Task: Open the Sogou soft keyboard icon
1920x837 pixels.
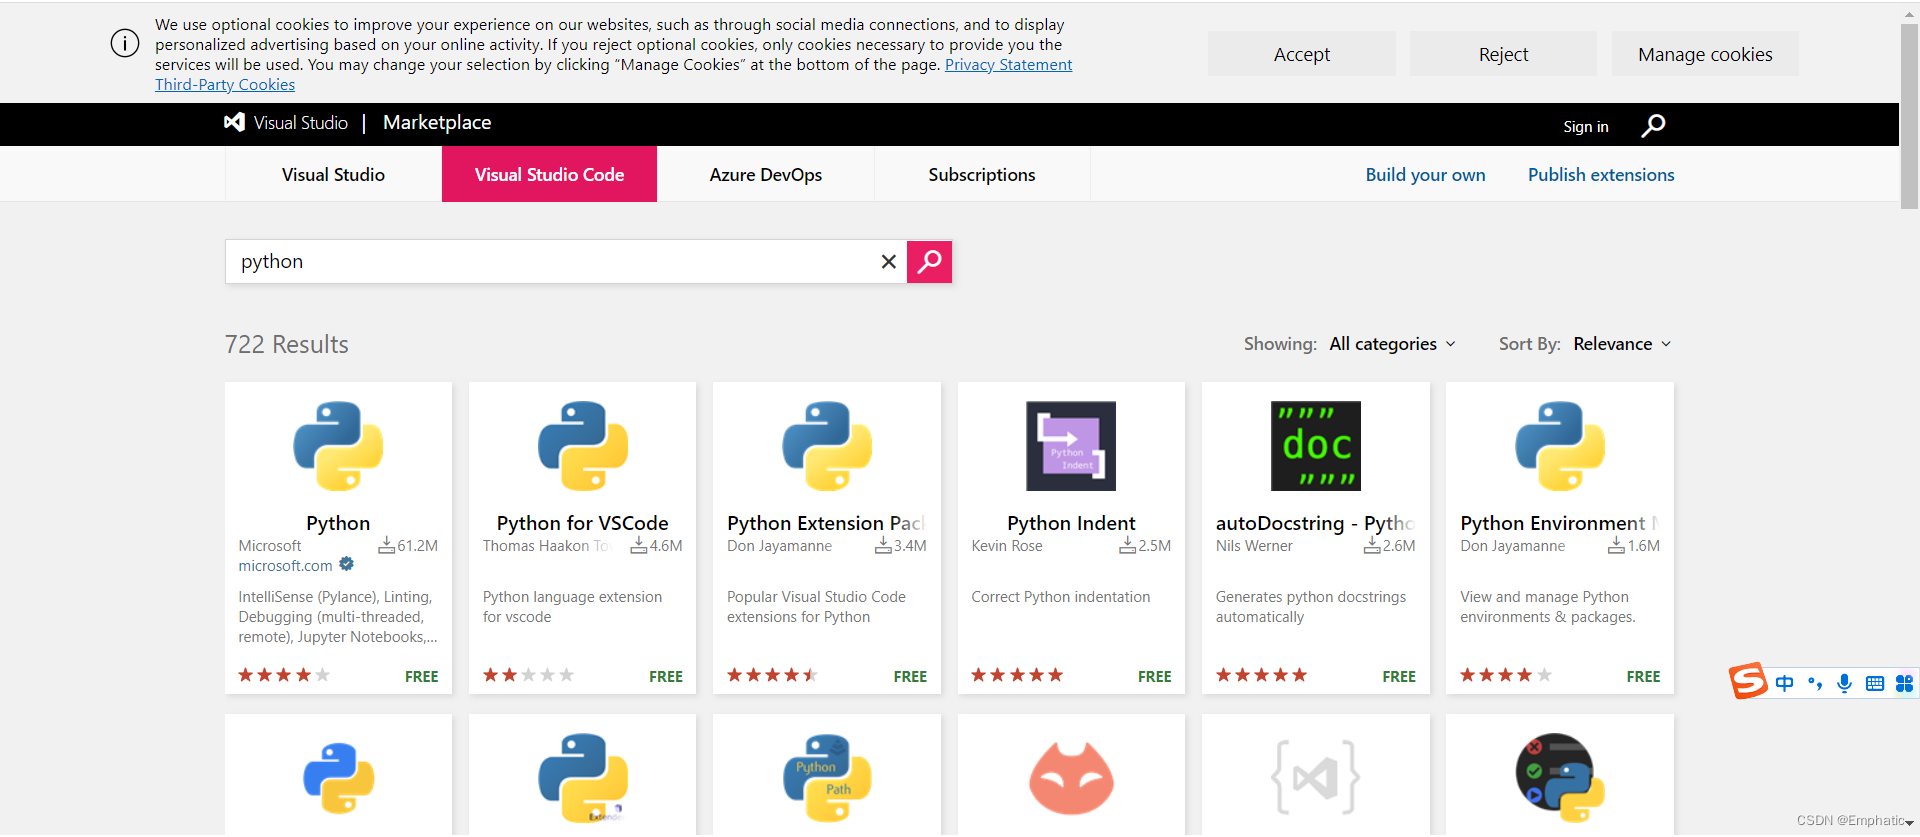Action: point(1875,683)
